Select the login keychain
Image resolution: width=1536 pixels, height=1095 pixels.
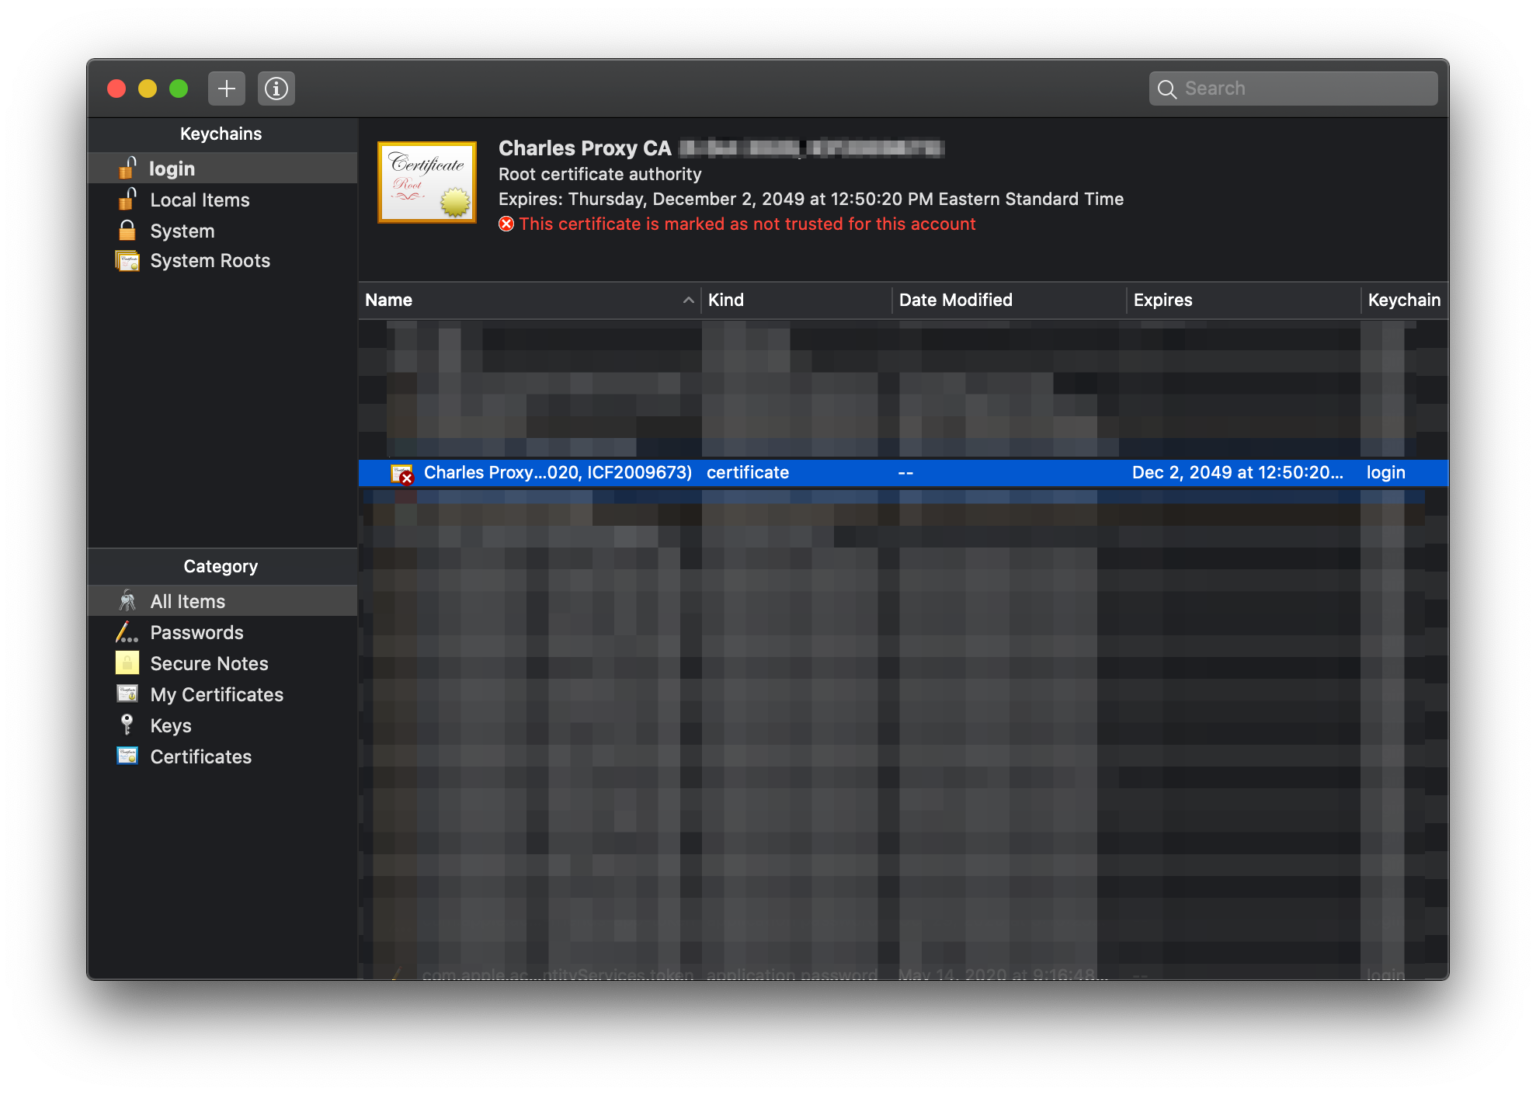pyautogui.click(x=222, y=168)
